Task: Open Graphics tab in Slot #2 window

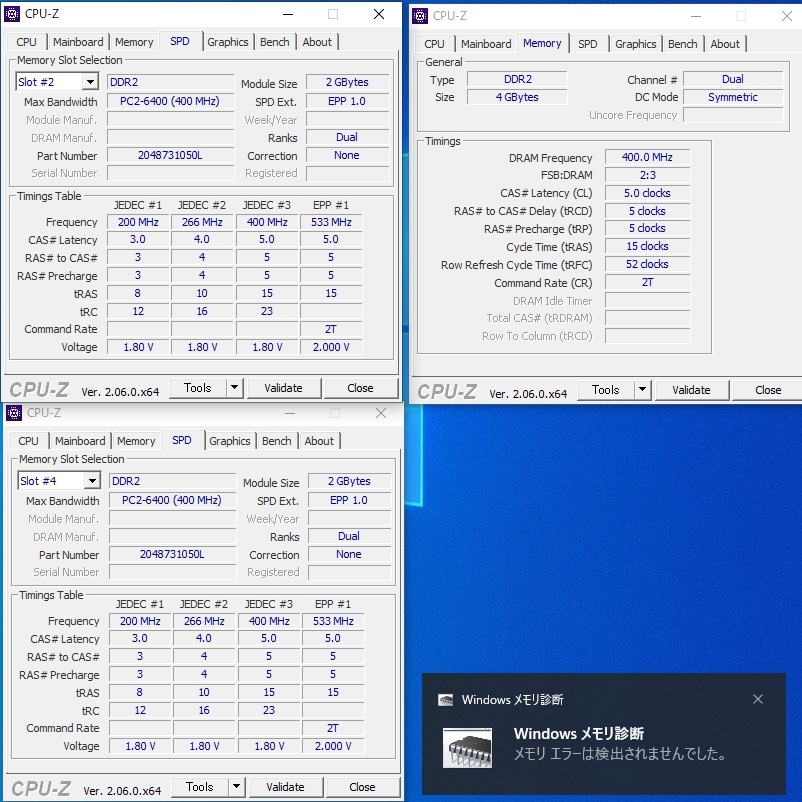Action: point(228,42)
